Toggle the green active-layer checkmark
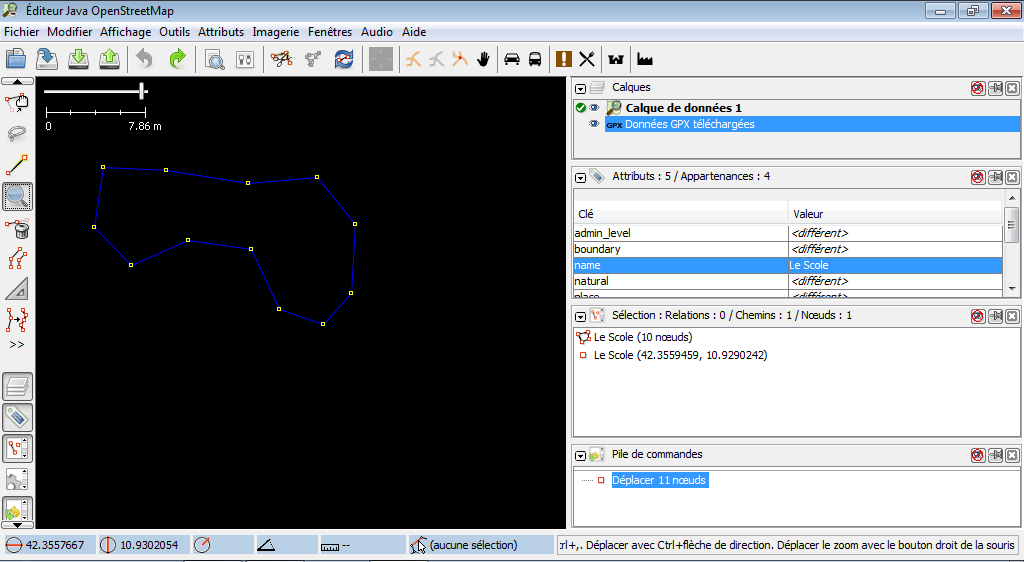This screenshot has height=562, width=1024. (x=580, y=108)
